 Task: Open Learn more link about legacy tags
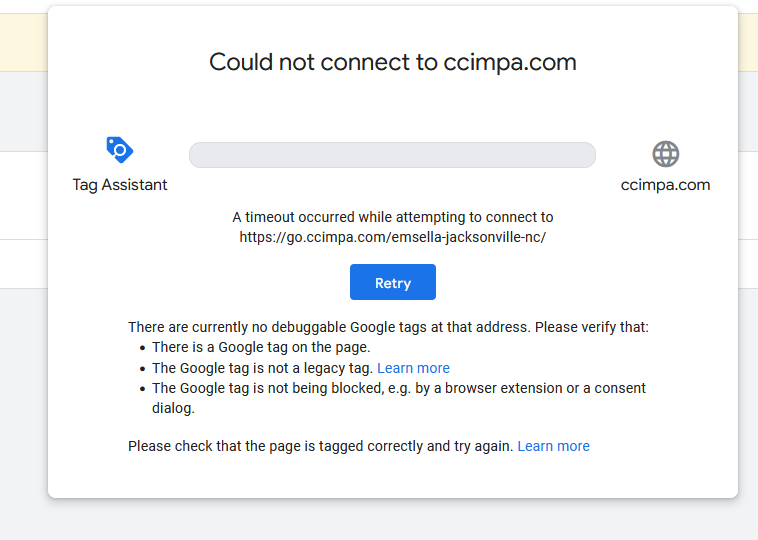click(x=413, y=368)
